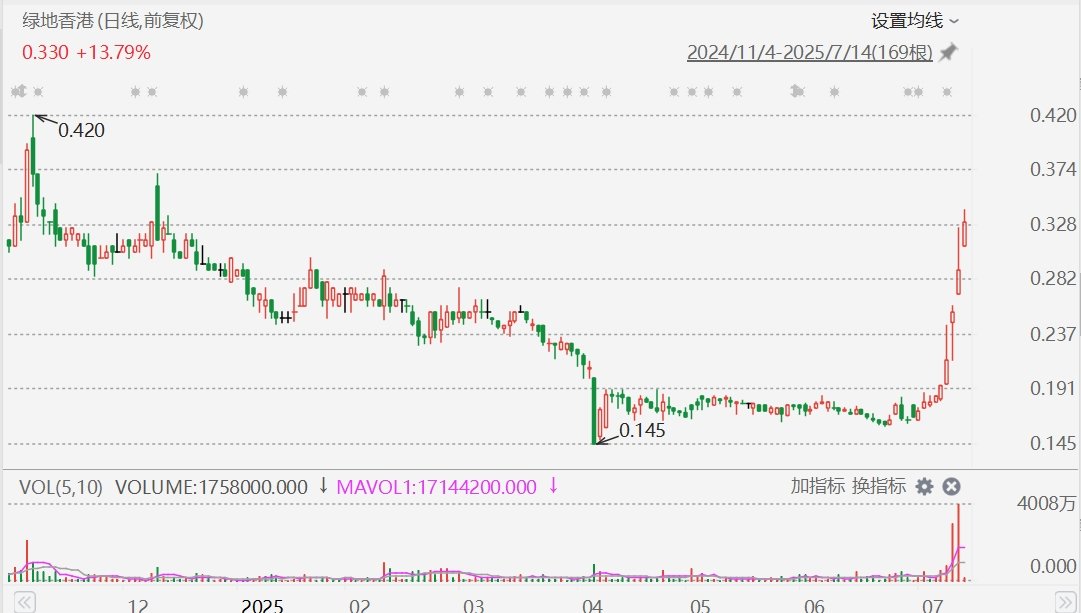Click the 02 month label on the time axis

click(359, 606)
